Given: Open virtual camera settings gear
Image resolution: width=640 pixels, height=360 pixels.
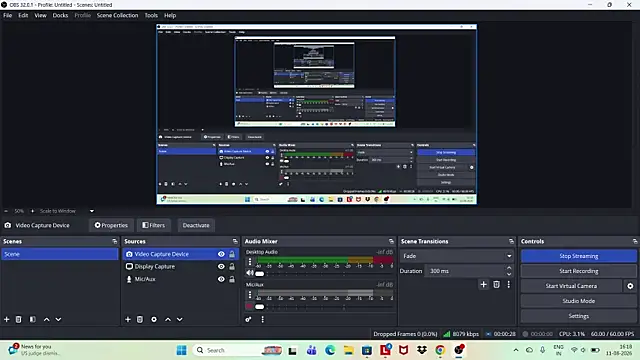Looking at the screenshot, I should pyautogui.click(x=630, y=286).
